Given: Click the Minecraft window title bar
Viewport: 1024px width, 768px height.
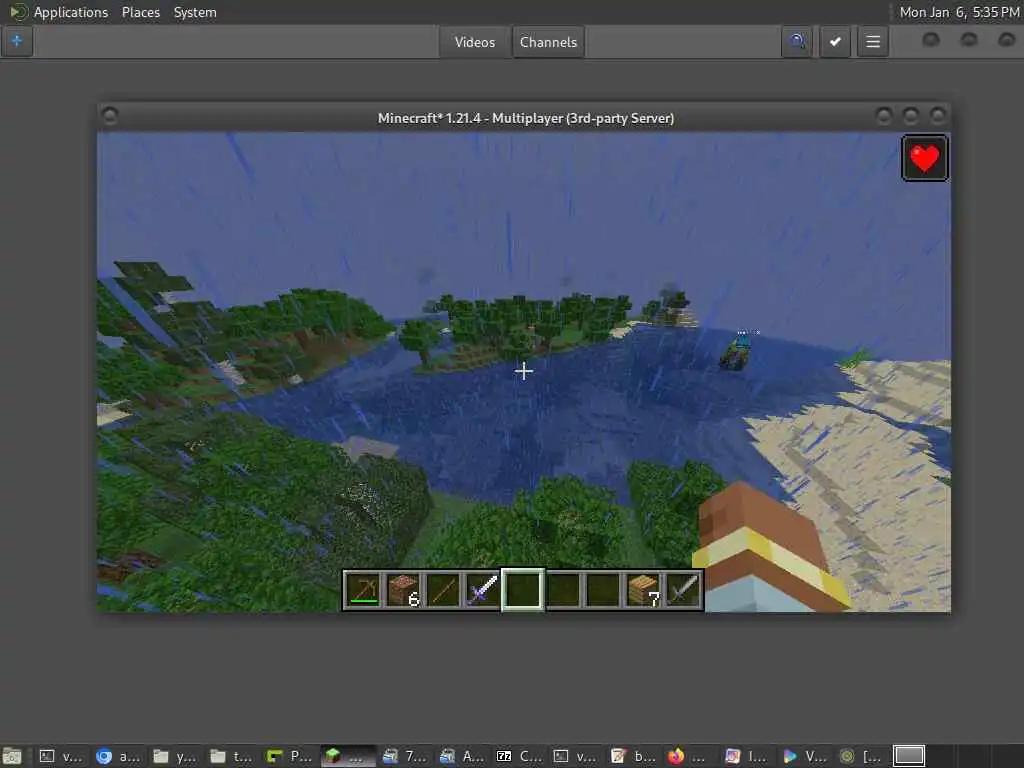Looking at the screenshot, I should [526, 118].
